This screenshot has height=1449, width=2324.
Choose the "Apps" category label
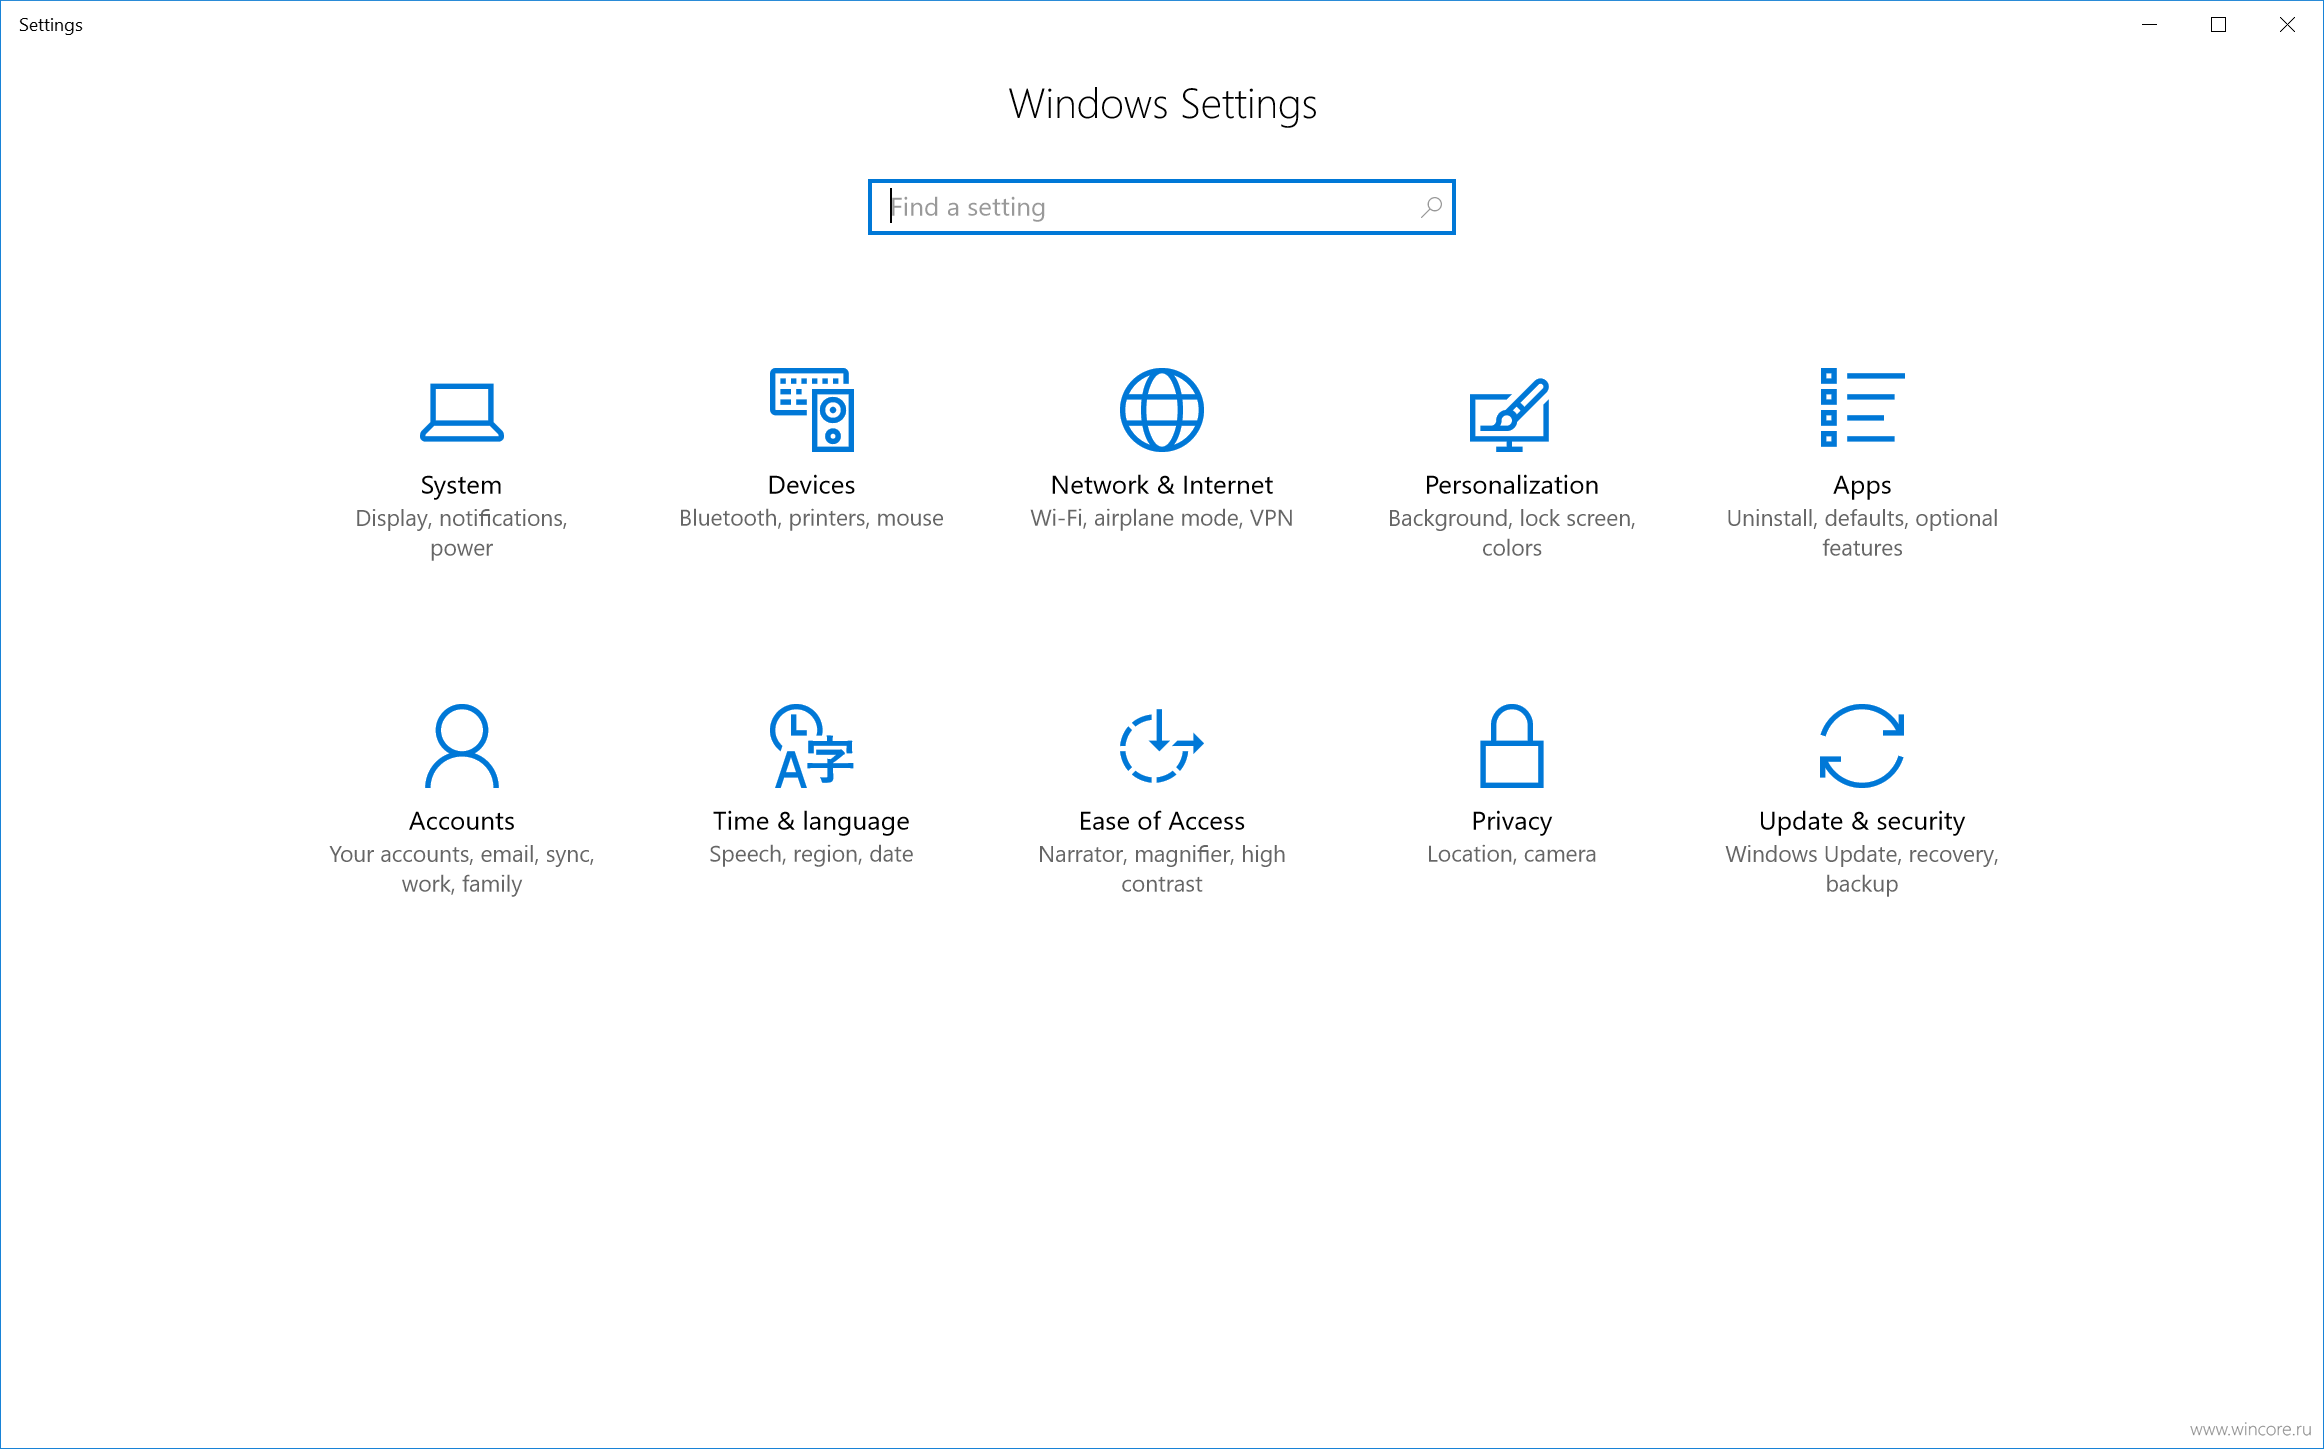pos(1861,486)
